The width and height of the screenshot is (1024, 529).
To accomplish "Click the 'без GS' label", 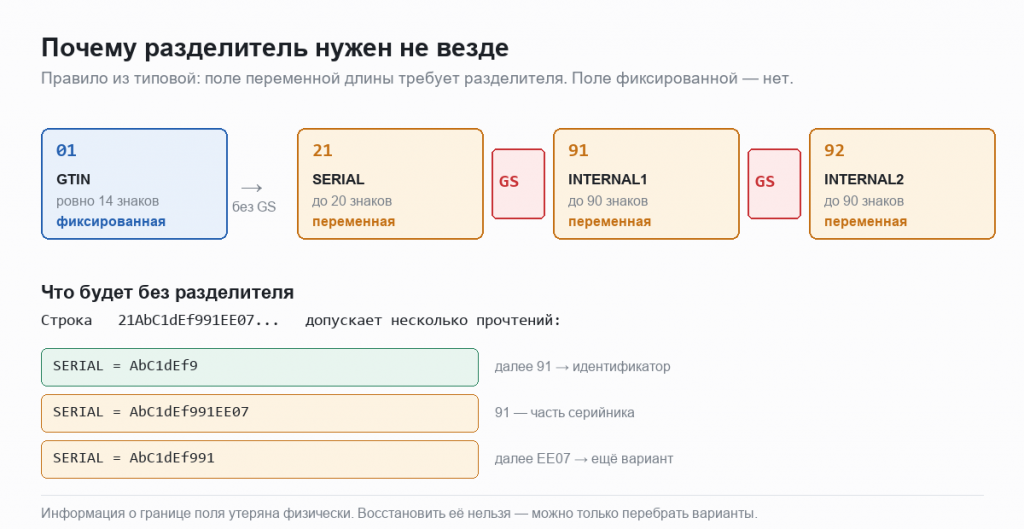I will point(254,207).
